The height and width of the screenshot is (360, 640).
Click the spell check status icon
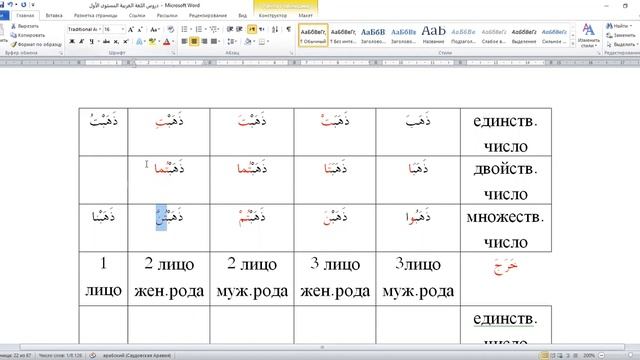tap(93, 356)
